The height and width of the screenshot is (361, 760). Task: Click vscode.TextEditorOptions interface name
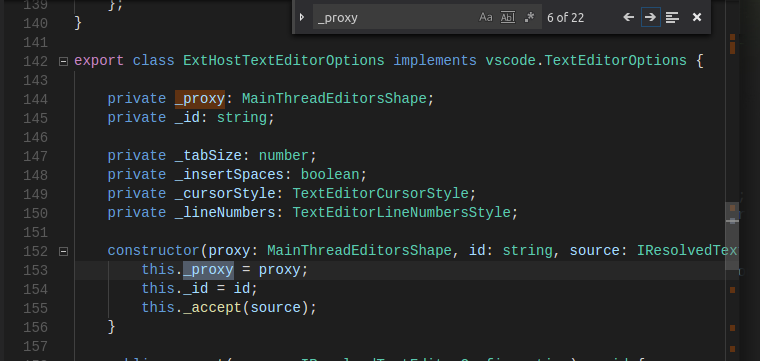(x=586, y=61)
